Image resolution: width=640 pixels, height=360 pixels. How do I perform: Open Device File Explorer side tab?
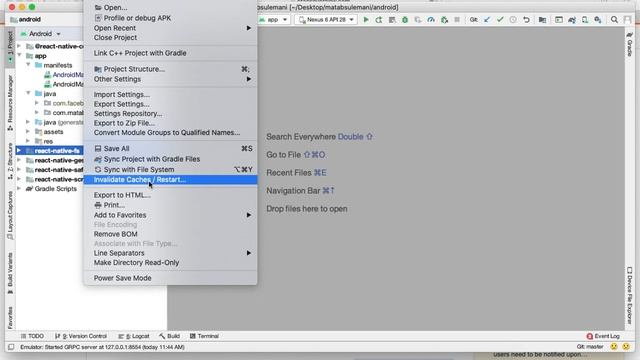[630, 295]
